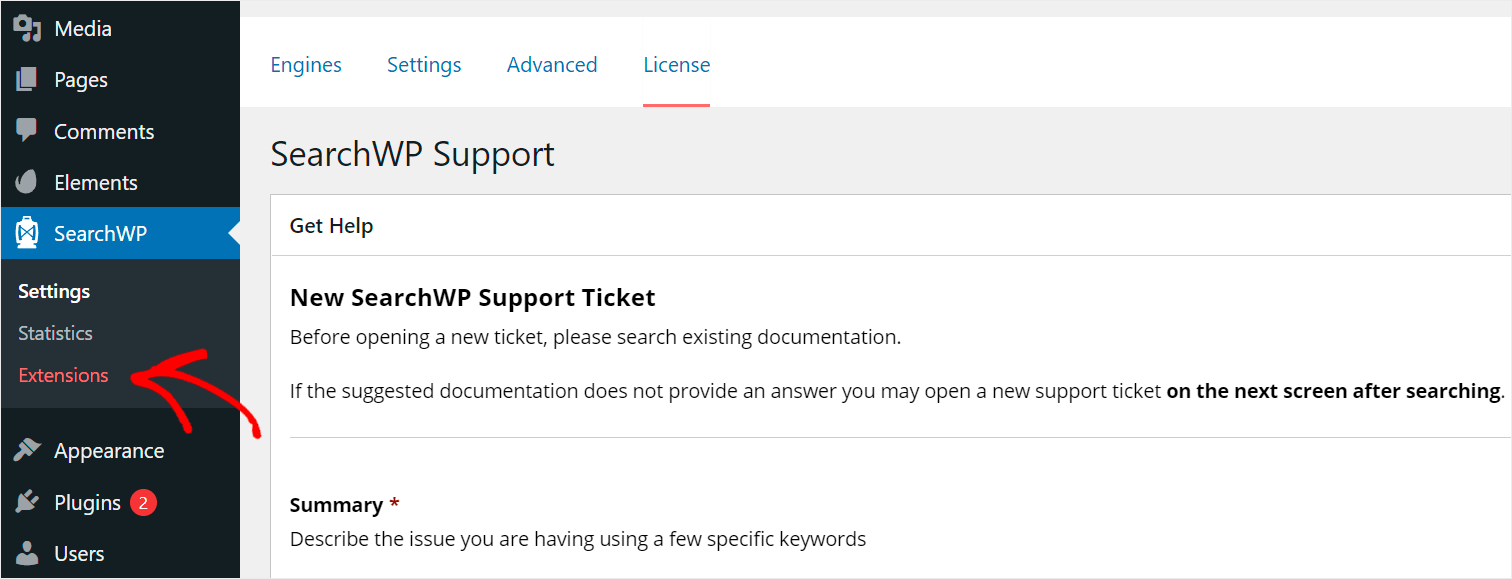Select the License tab
1512x579 pixels.
click(677, 65)
